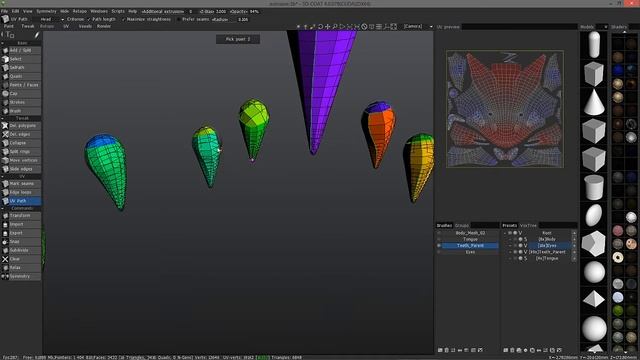Viewport: 640px width, 360px height.
Task: Choose the Select tool in left panel
Action: (21, 59)
